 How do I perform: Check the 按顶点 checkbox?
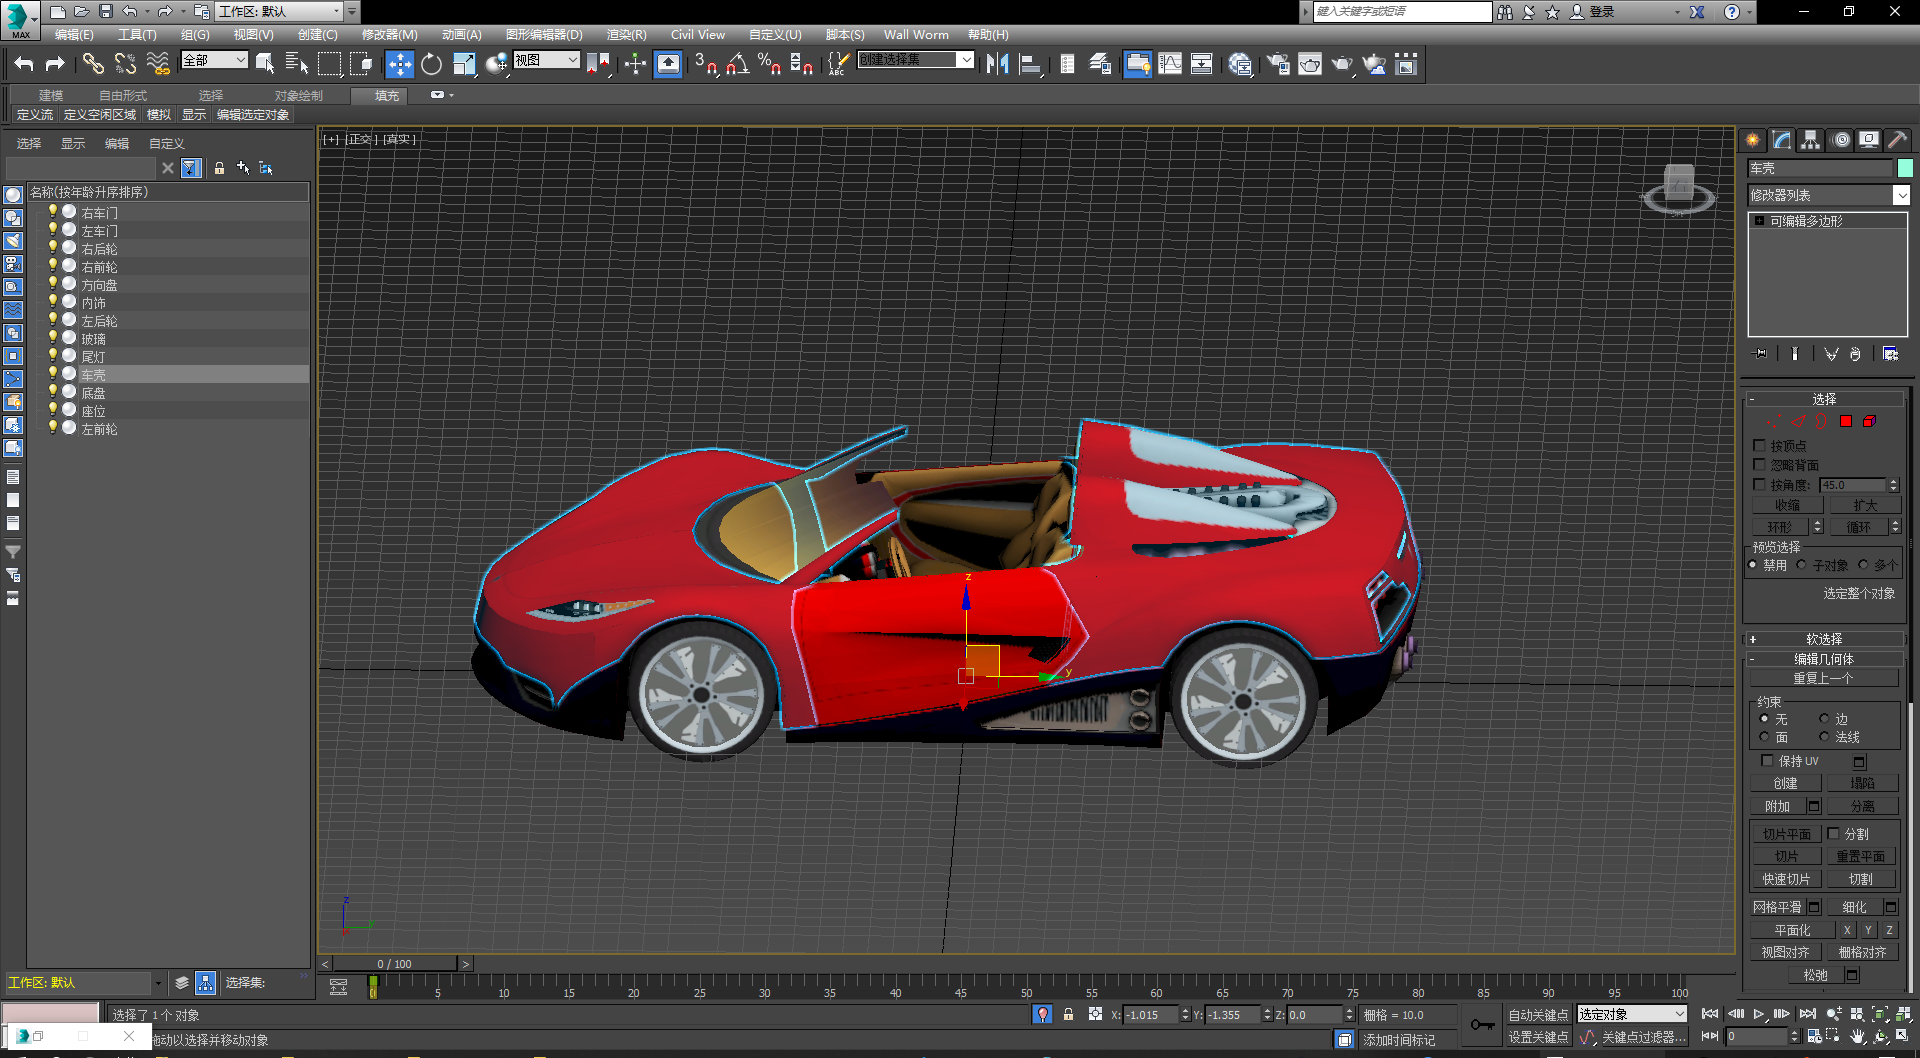click(1760, 446)
